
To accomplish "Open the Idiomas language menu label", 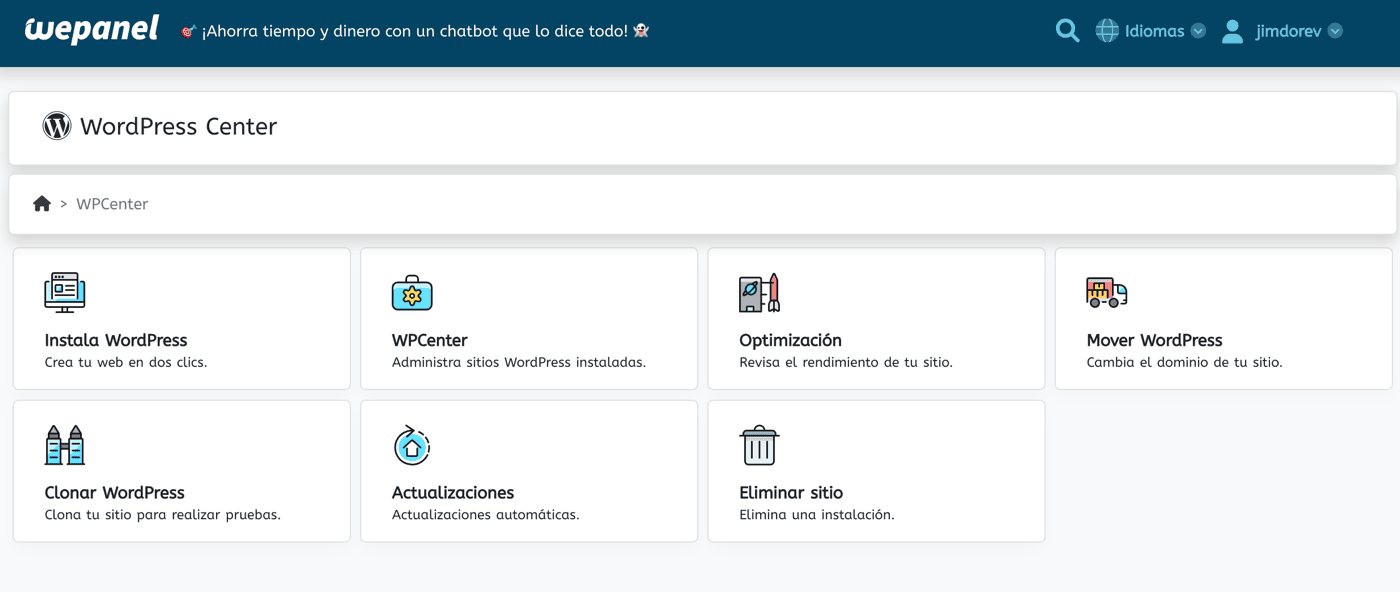I will click(x=1154, y=31).
